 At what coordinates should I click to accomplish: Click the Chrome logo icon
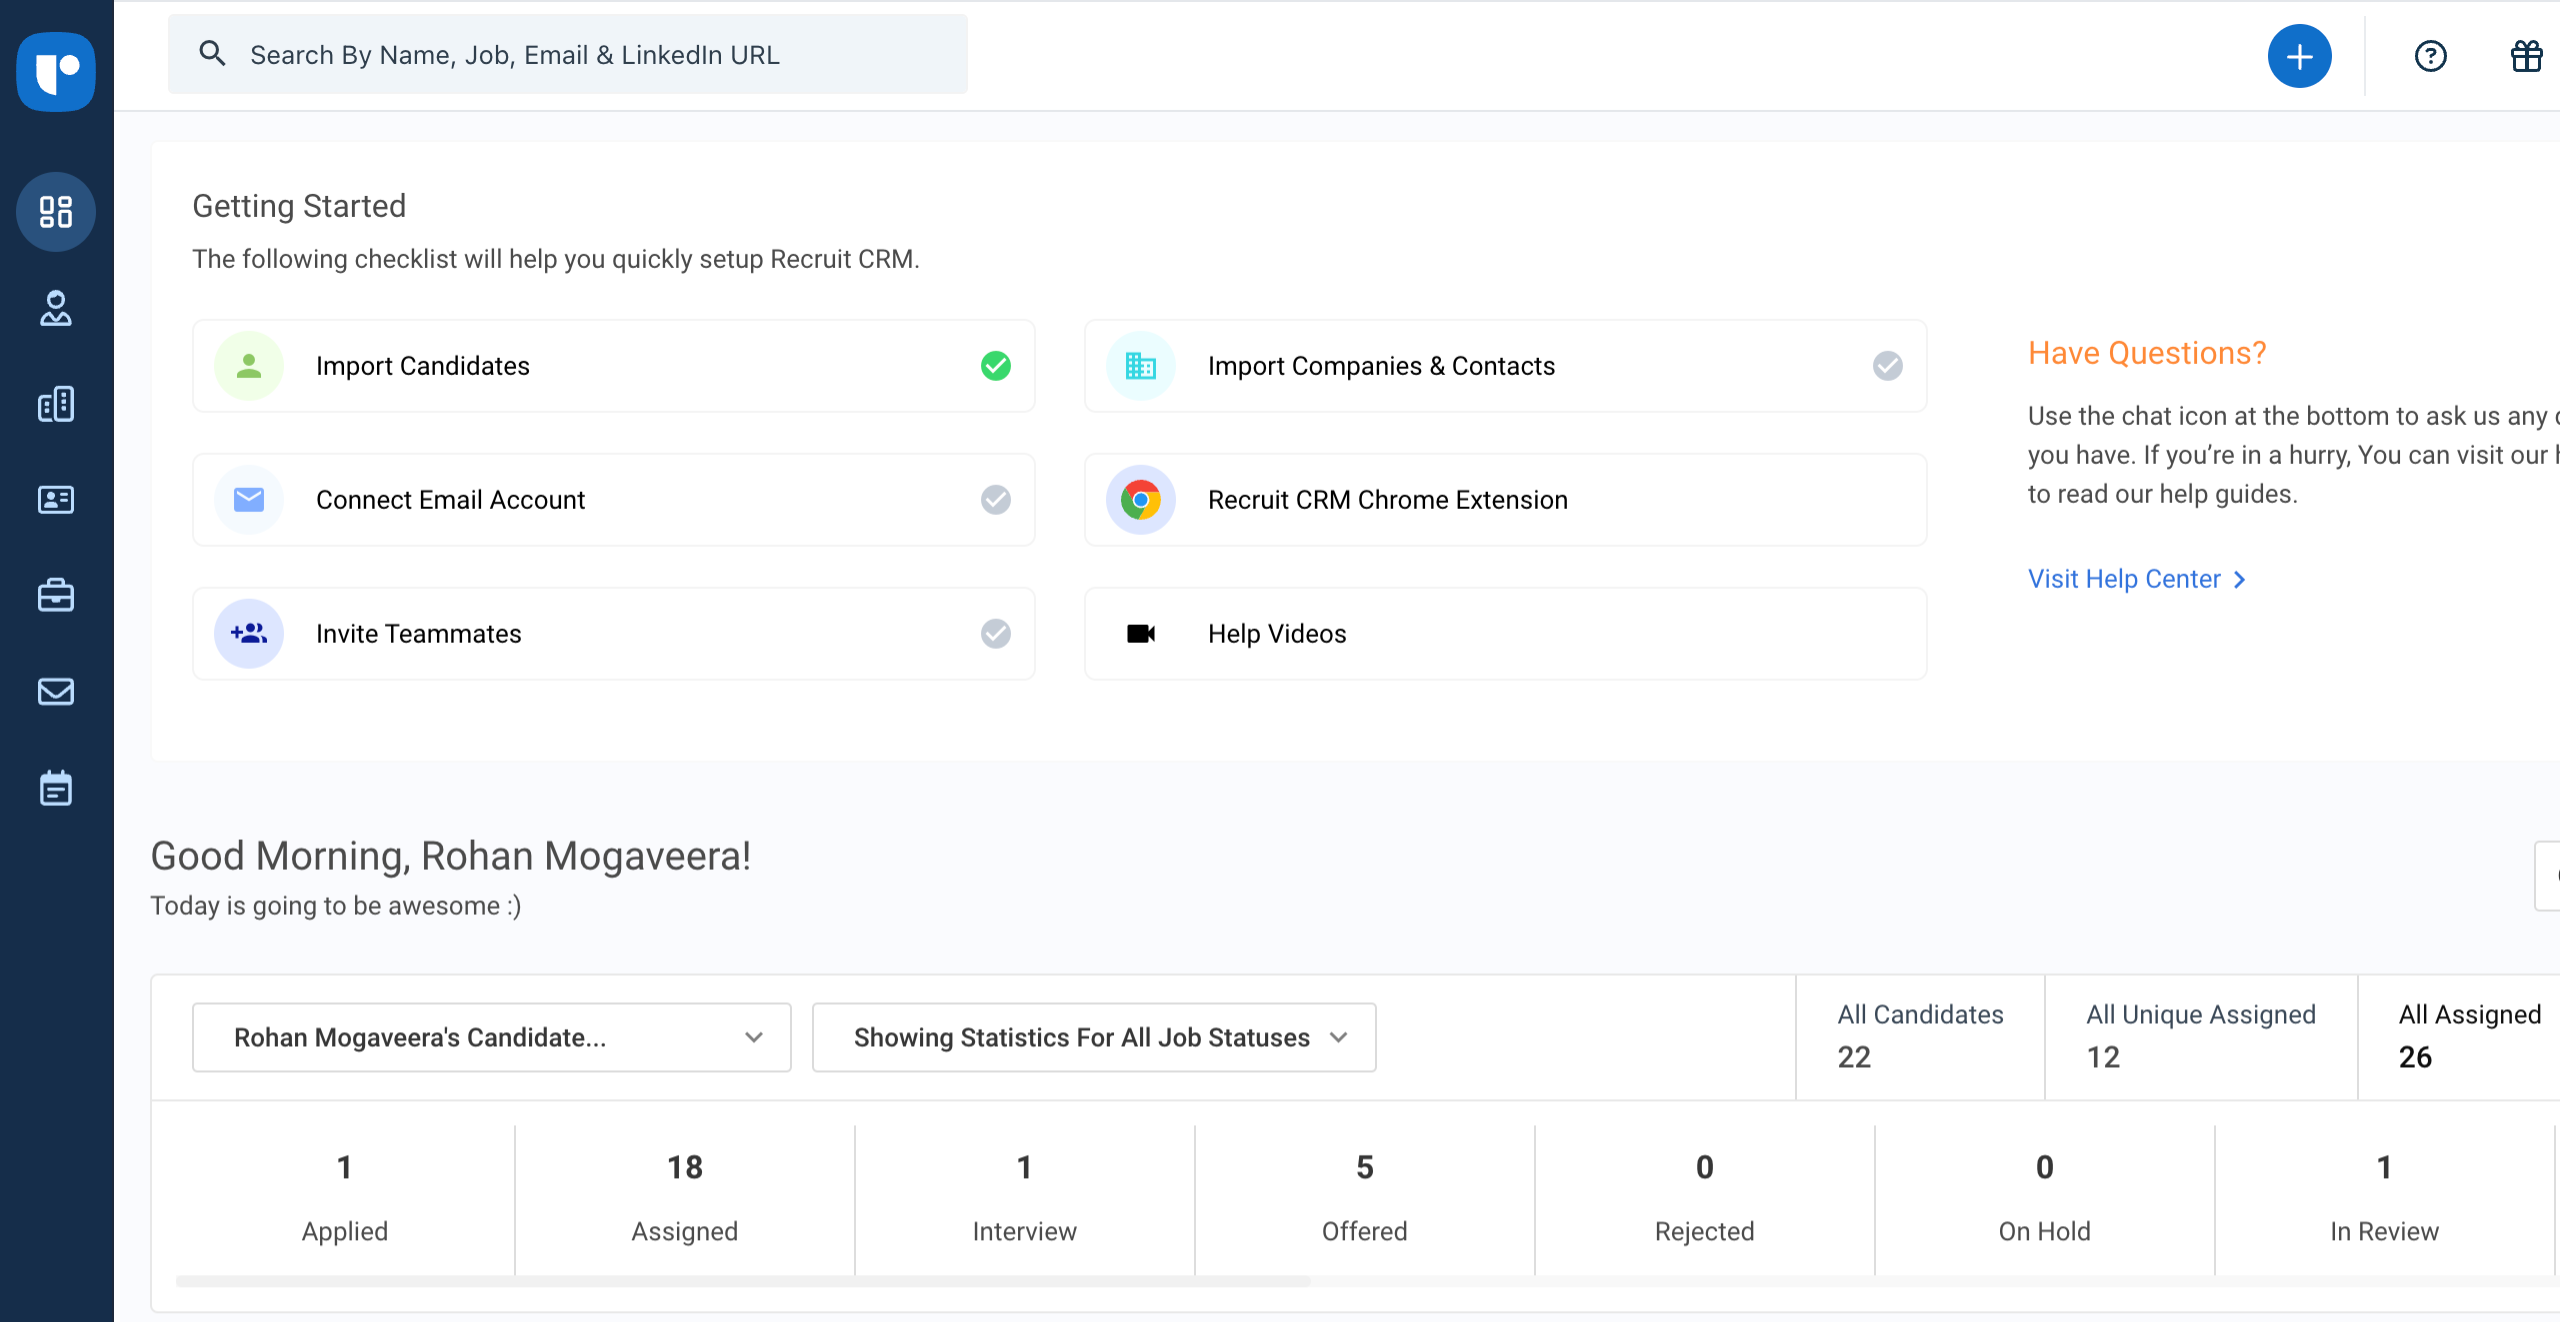click(1141, 500)
